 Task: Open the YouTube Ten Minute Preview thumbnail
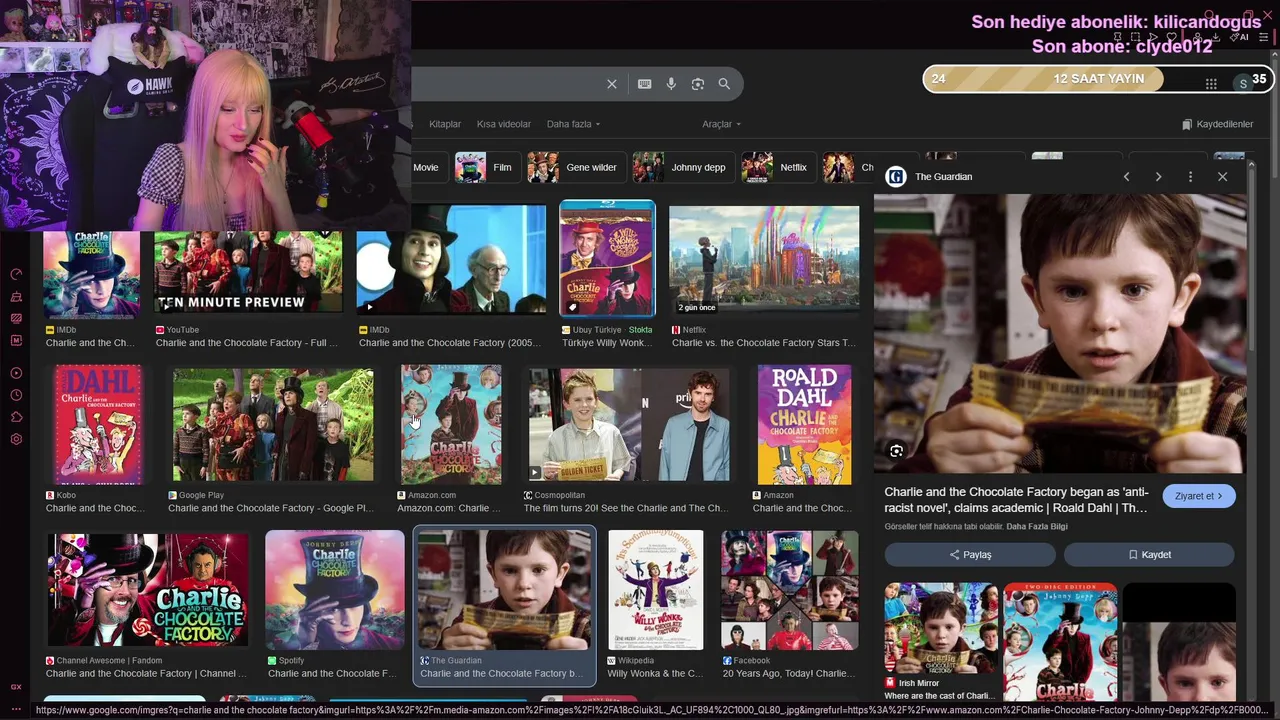pyautogui.click(x=247, y=273)
